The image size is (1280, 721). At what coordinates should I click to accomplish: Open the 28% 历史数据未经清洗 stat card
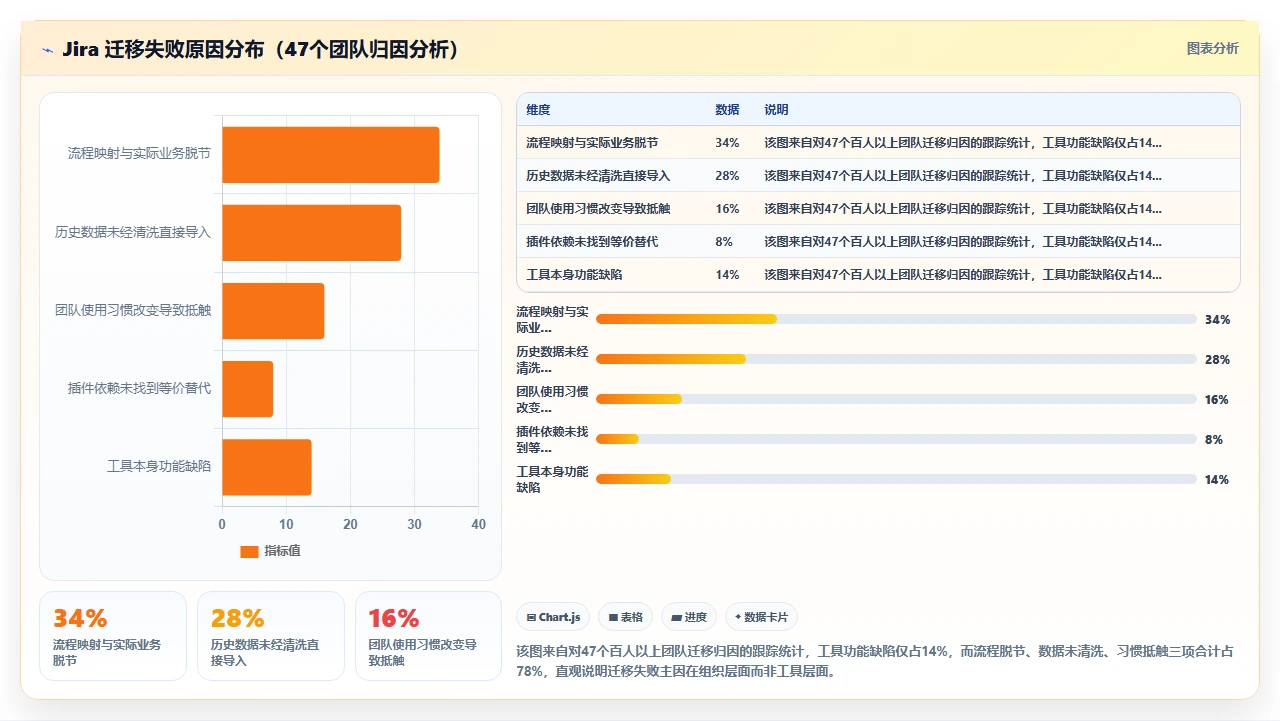(x=271, y=636)
